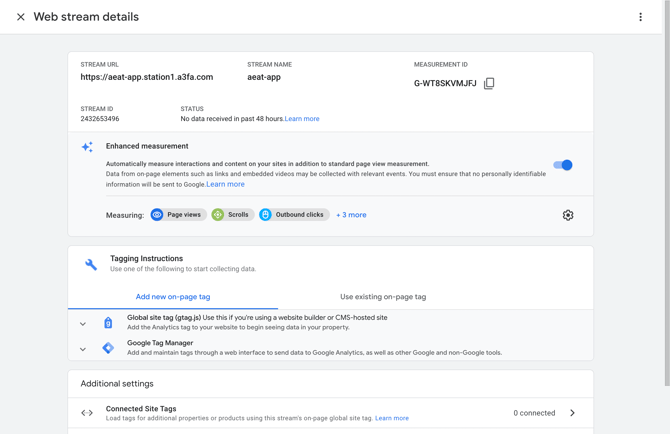This screenshot has height=434, width=670.
Task: Expand the Global site tag (gtag.js) section
Action: [x=83, y=324]
